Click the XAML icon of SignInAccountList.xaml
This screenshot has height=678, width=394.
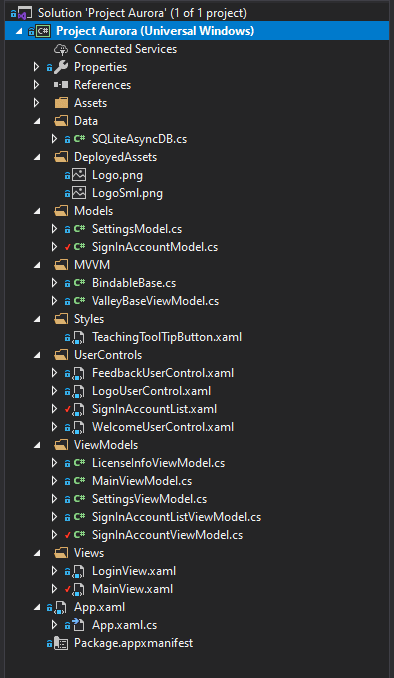pos(79,409)
